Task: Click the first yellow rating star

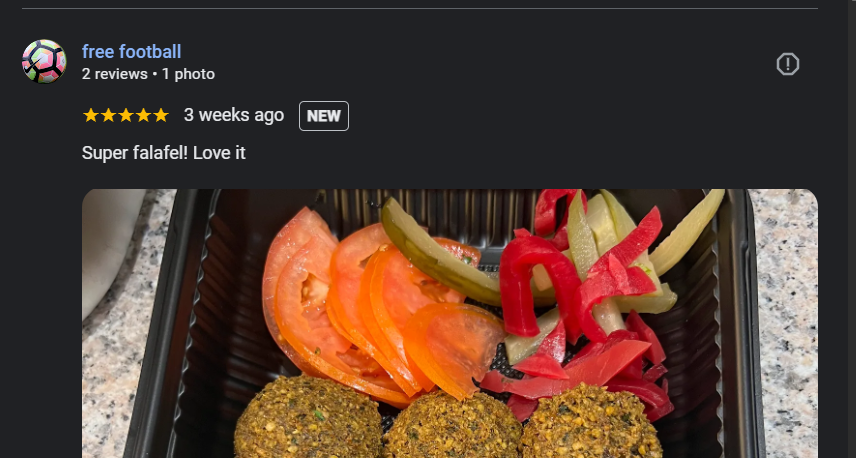Action: coord(91,115)
